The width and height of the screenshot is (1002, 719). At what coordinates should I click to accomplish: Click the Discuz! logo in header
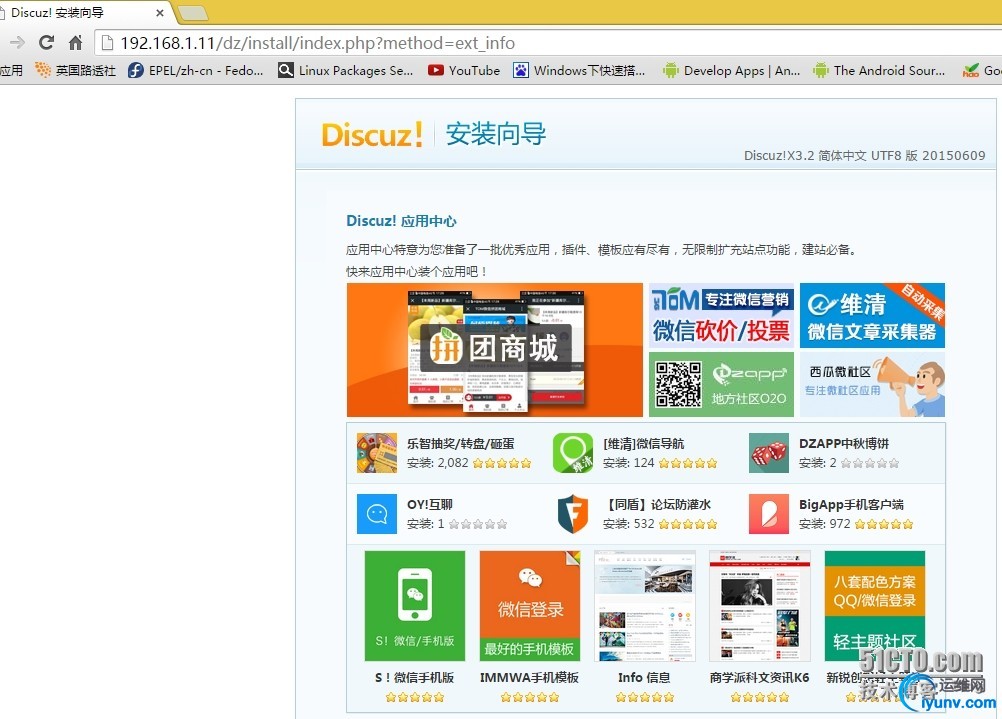[x=372, y=134]
